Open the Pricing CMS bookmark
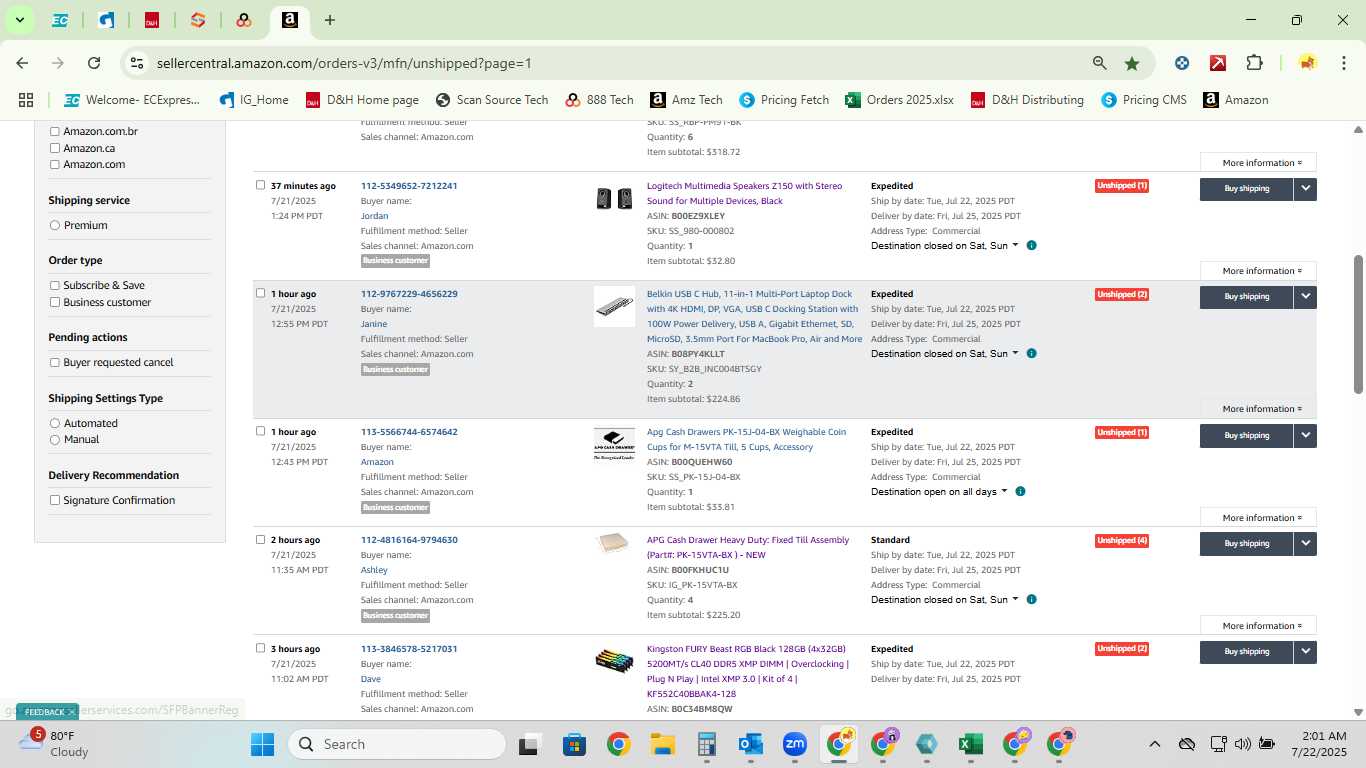Viewport: 1366px width, 768px height. click(x=1143, y=100)
